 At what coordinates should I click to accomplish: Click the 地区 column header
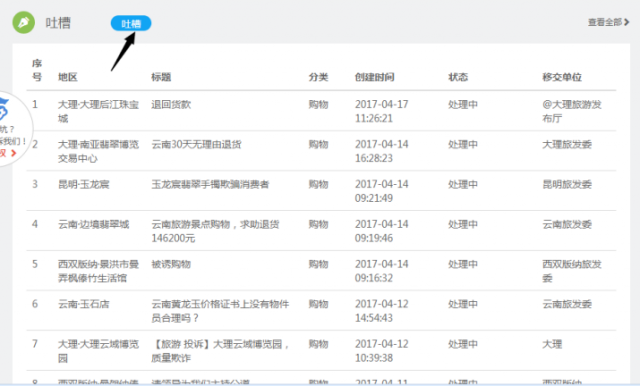coord(67,77)
